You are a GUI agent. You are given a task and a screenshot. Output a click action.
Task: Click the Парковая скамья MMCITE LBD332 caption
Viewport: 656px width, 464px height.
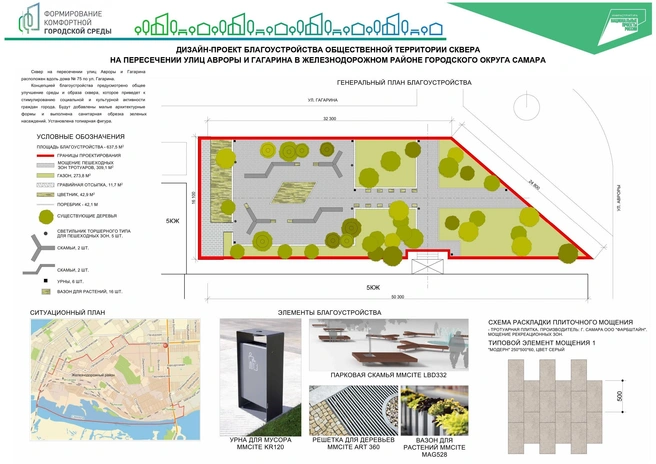tap(389, 375)
